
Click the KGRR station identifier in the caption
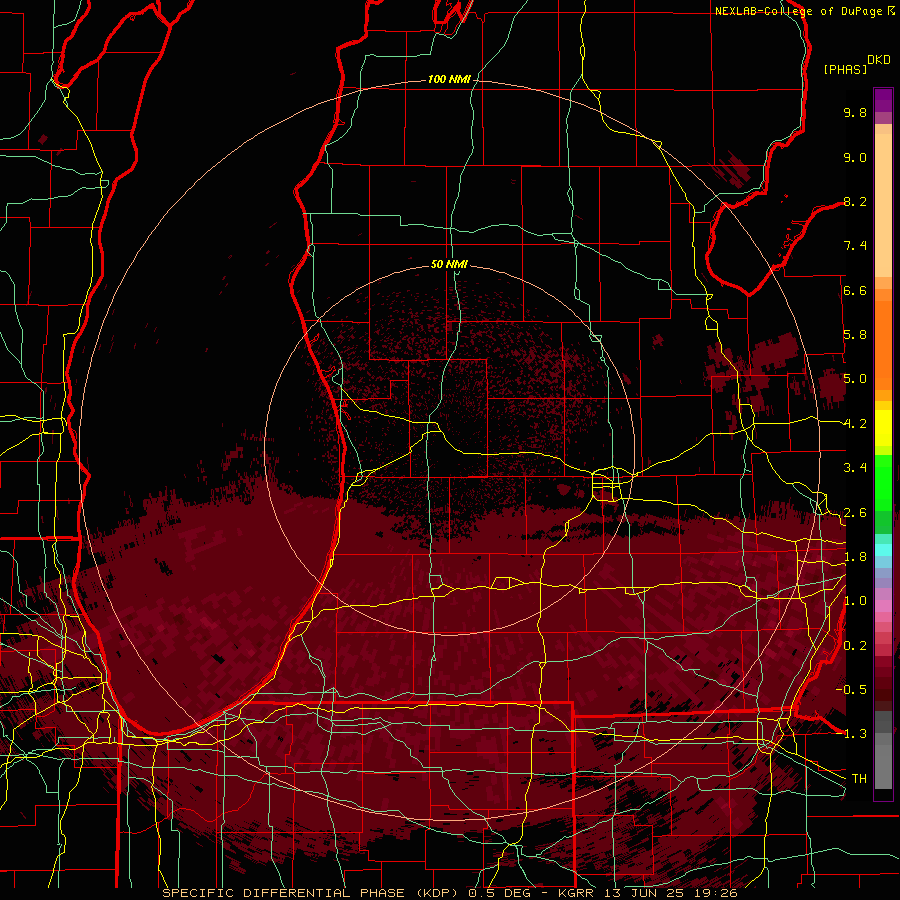tap(576, 893)
